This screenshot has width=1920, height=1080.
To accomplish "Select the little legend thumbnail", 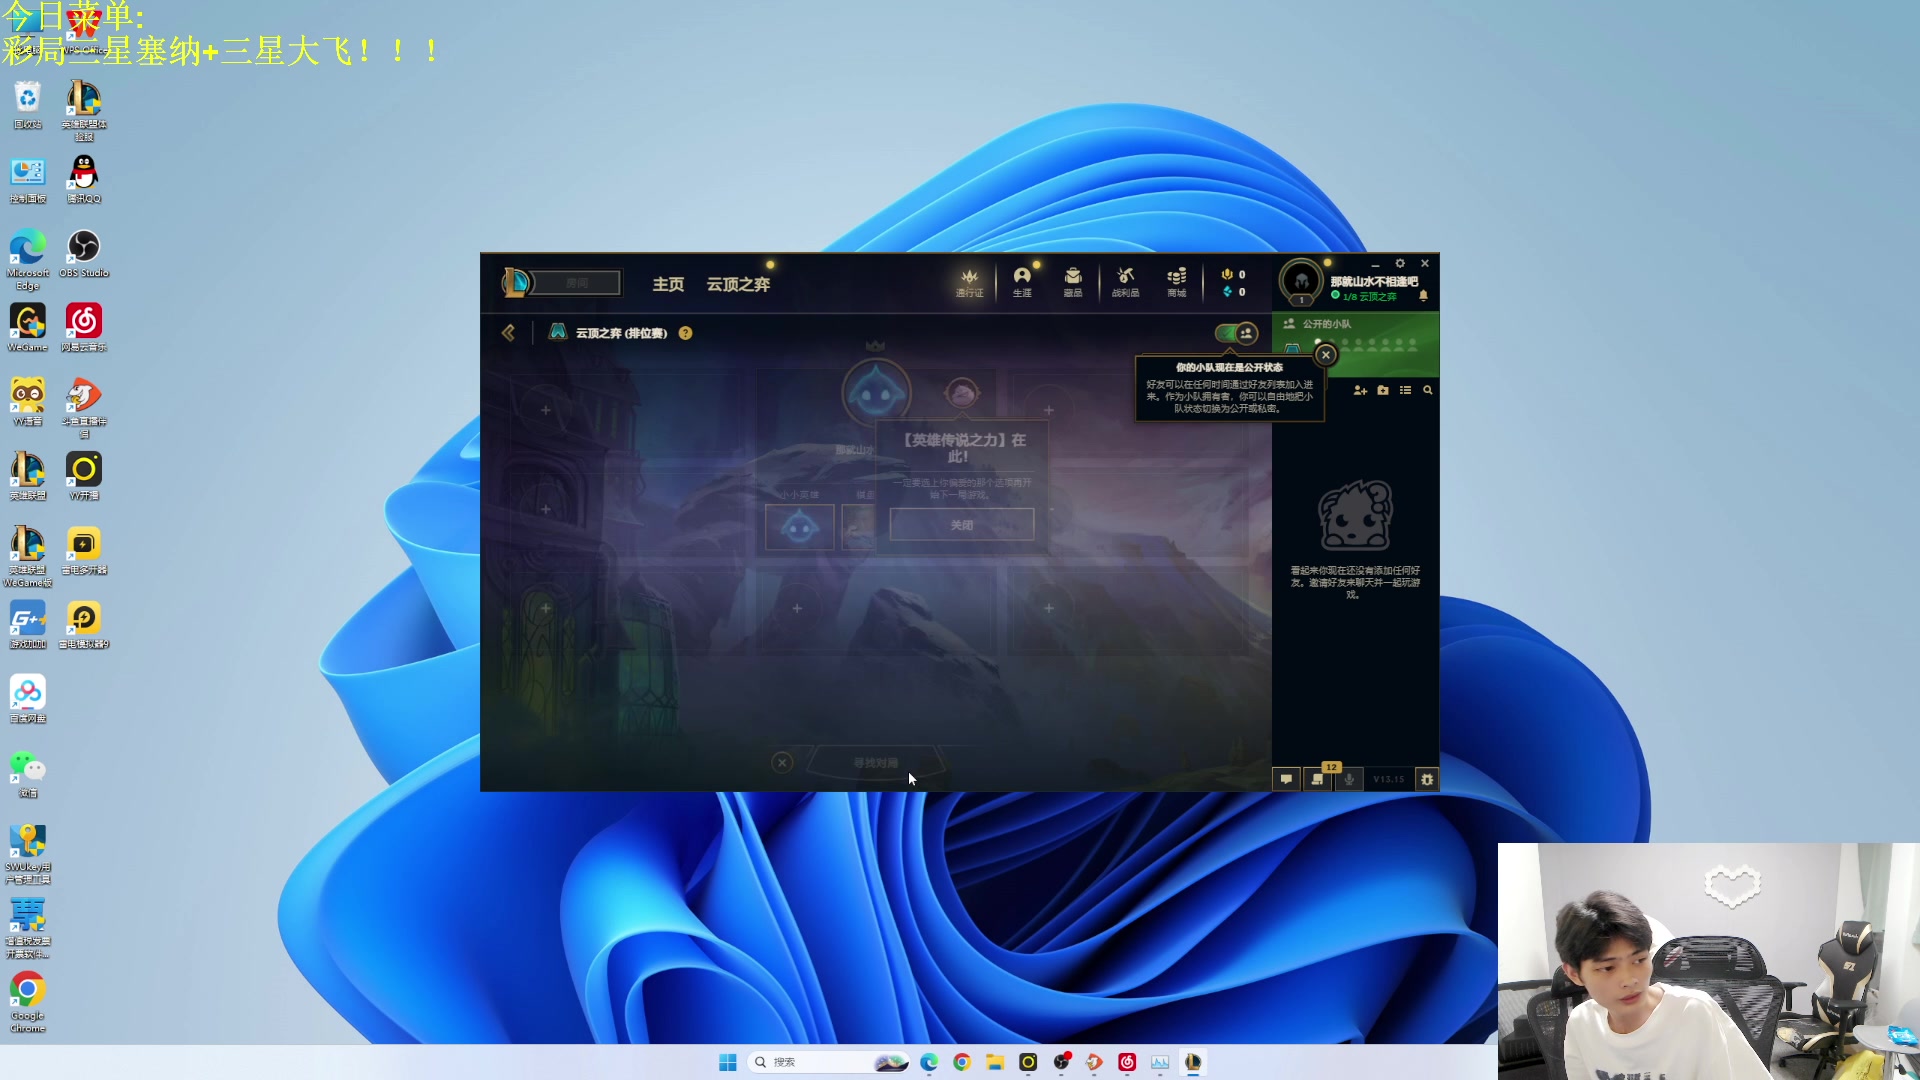I will click(x=799, y=527).
